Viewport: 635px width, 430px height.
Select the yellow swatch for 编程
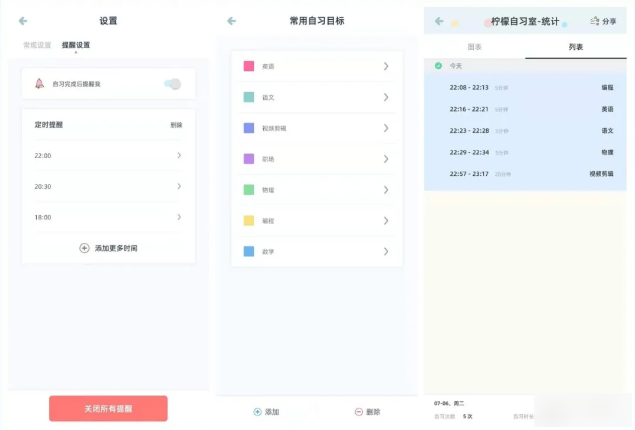pos(249,221)
